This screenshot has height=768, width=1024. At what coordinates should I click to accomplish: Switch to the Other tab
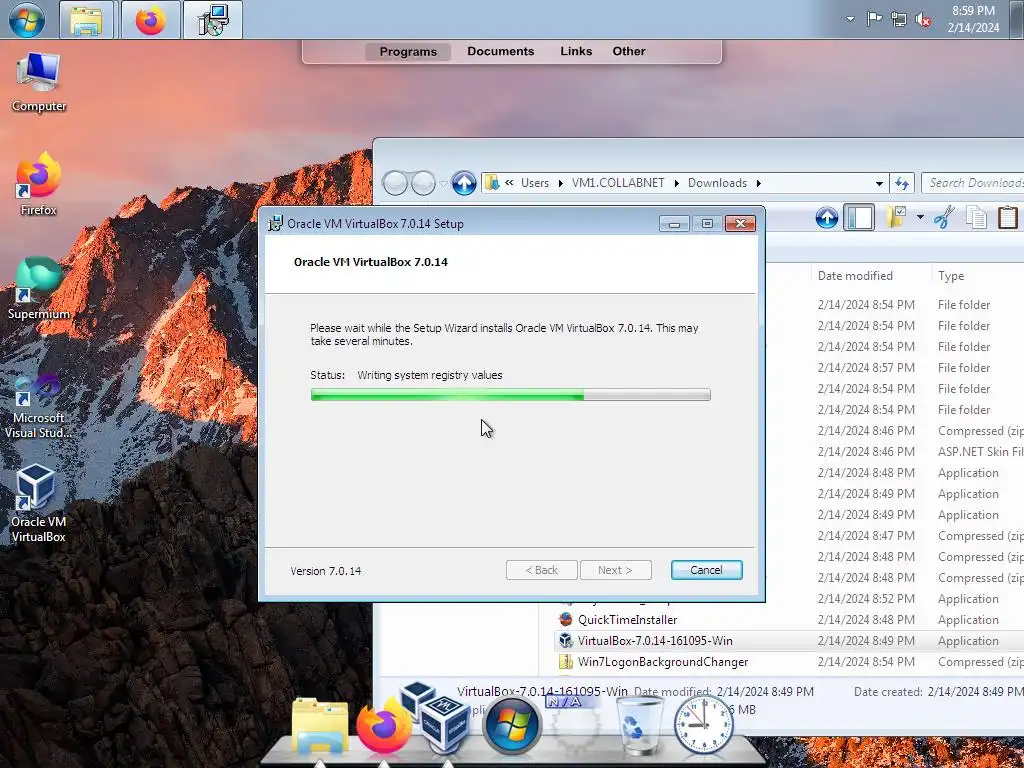click(x=629, y=51)
